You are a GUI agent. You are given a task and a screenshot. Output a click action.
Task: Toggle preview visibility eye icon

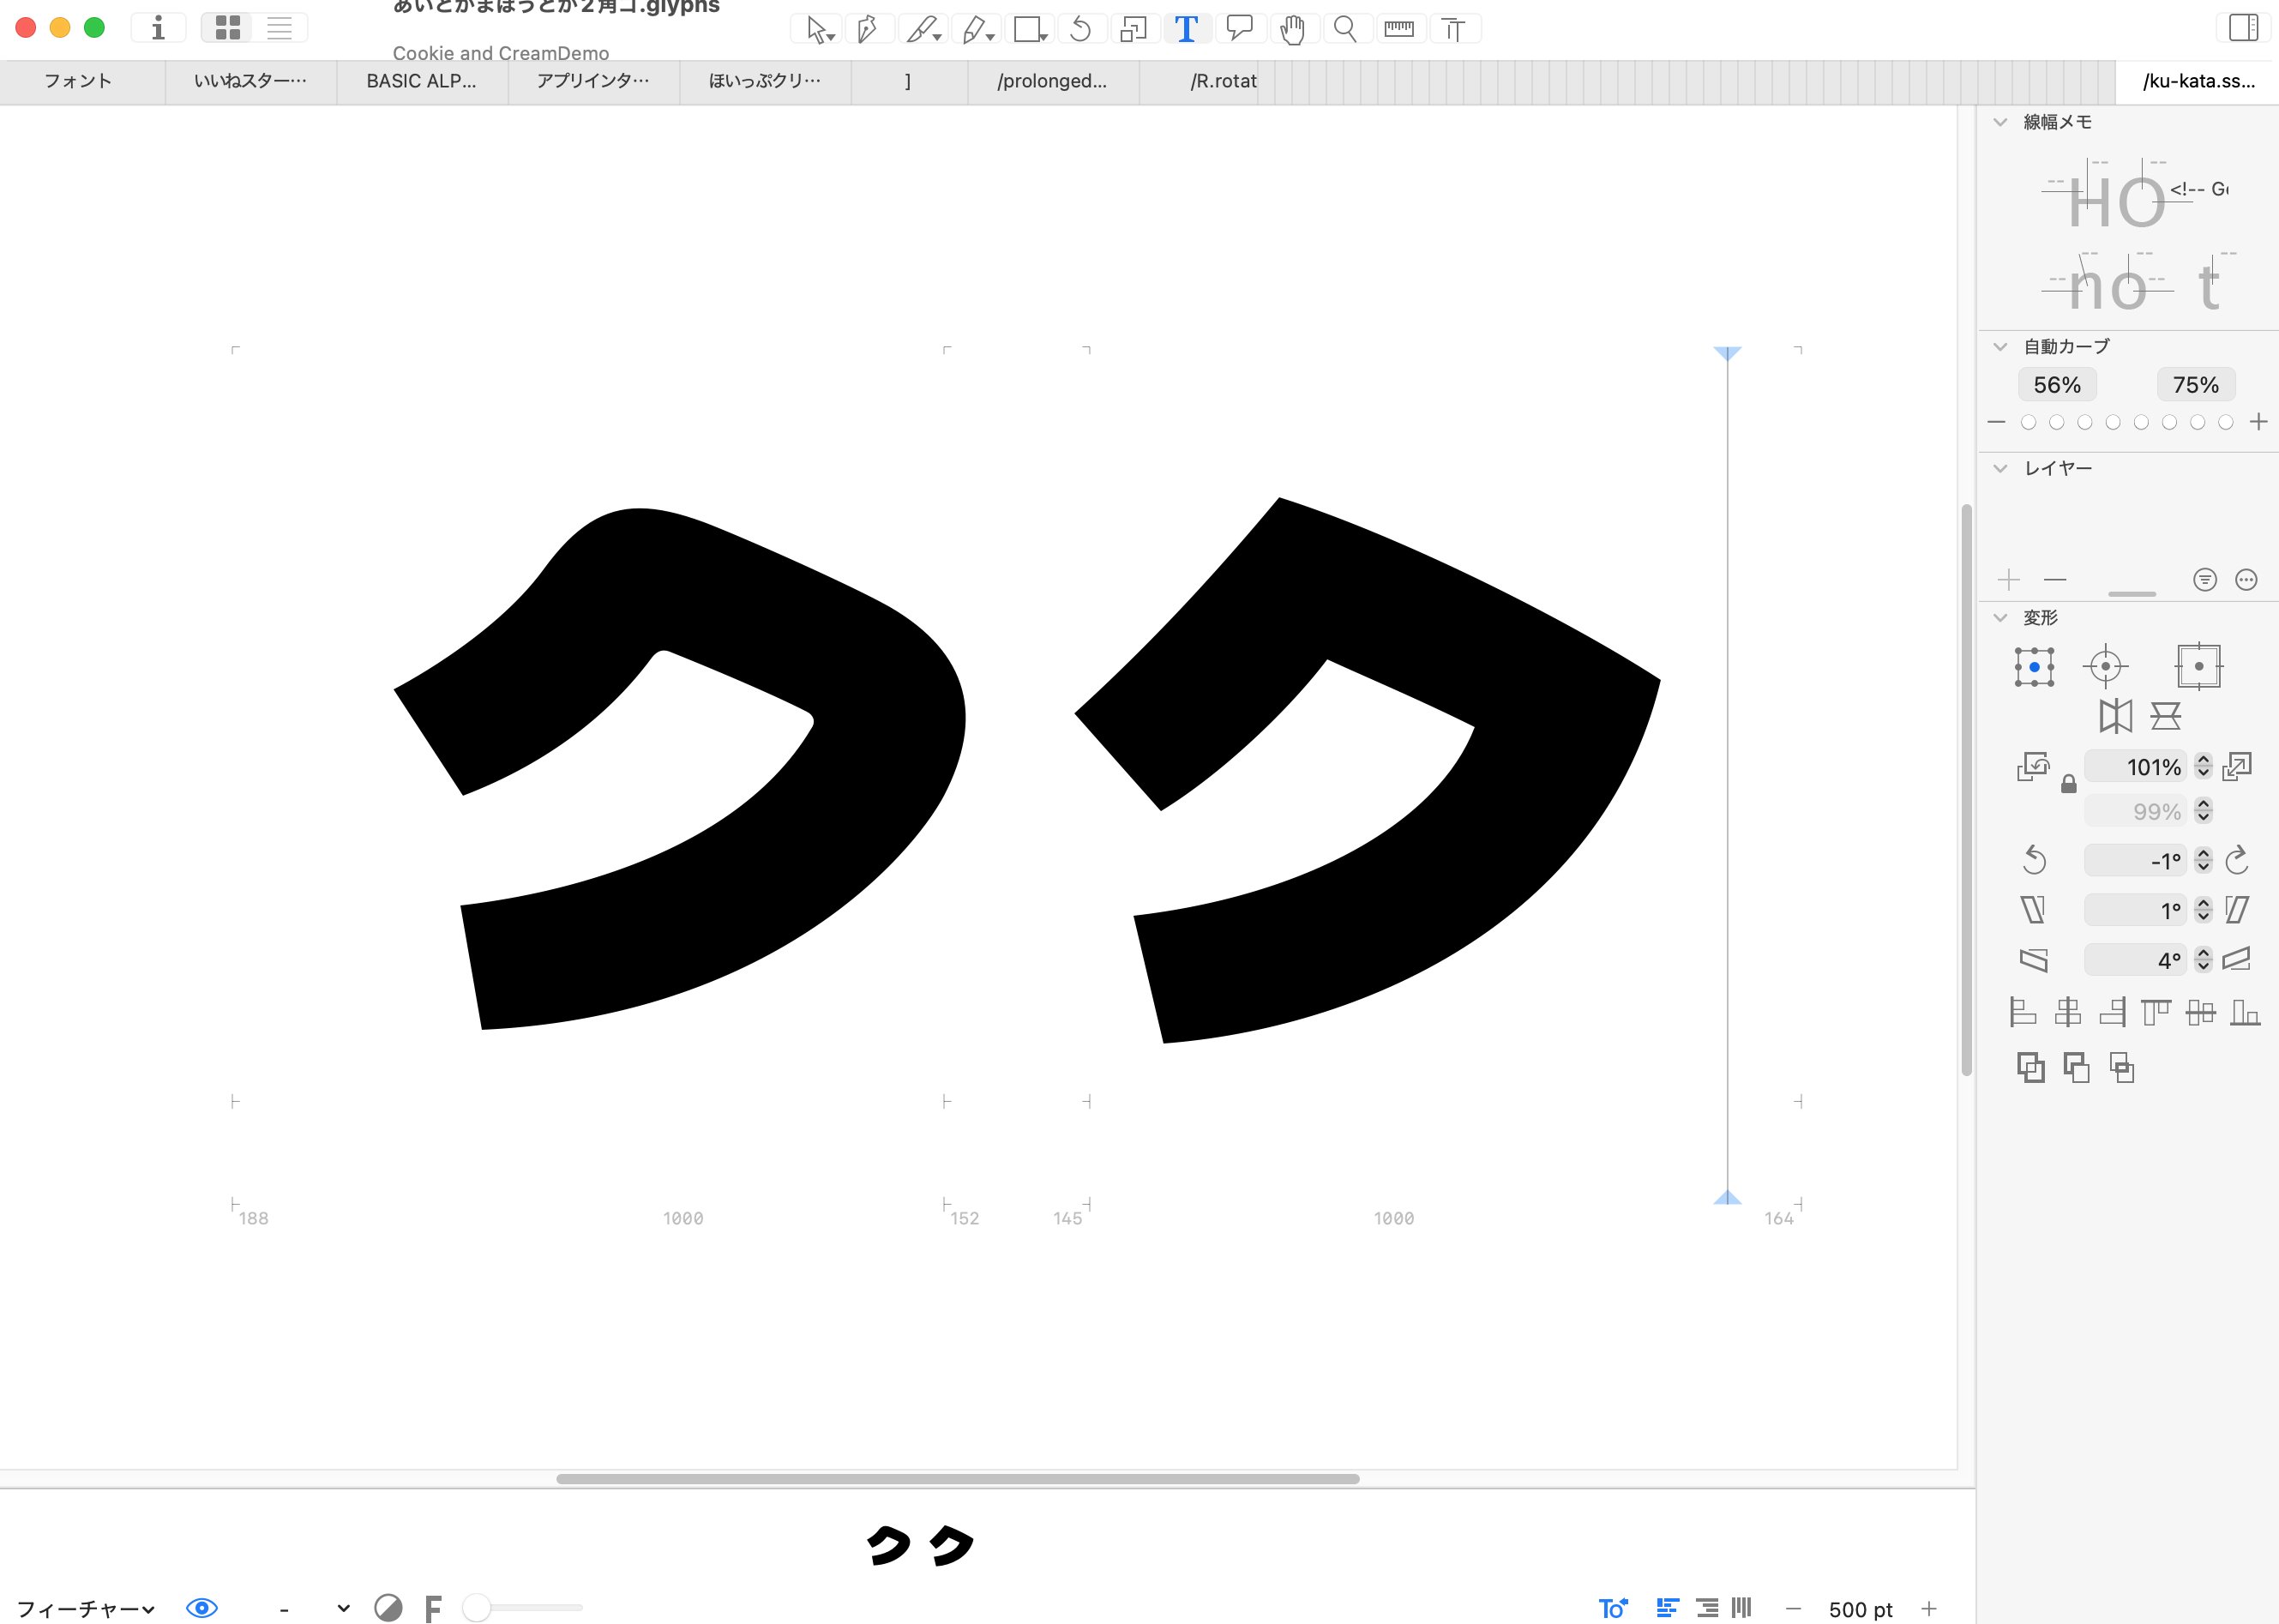(x=202, y=1608)
